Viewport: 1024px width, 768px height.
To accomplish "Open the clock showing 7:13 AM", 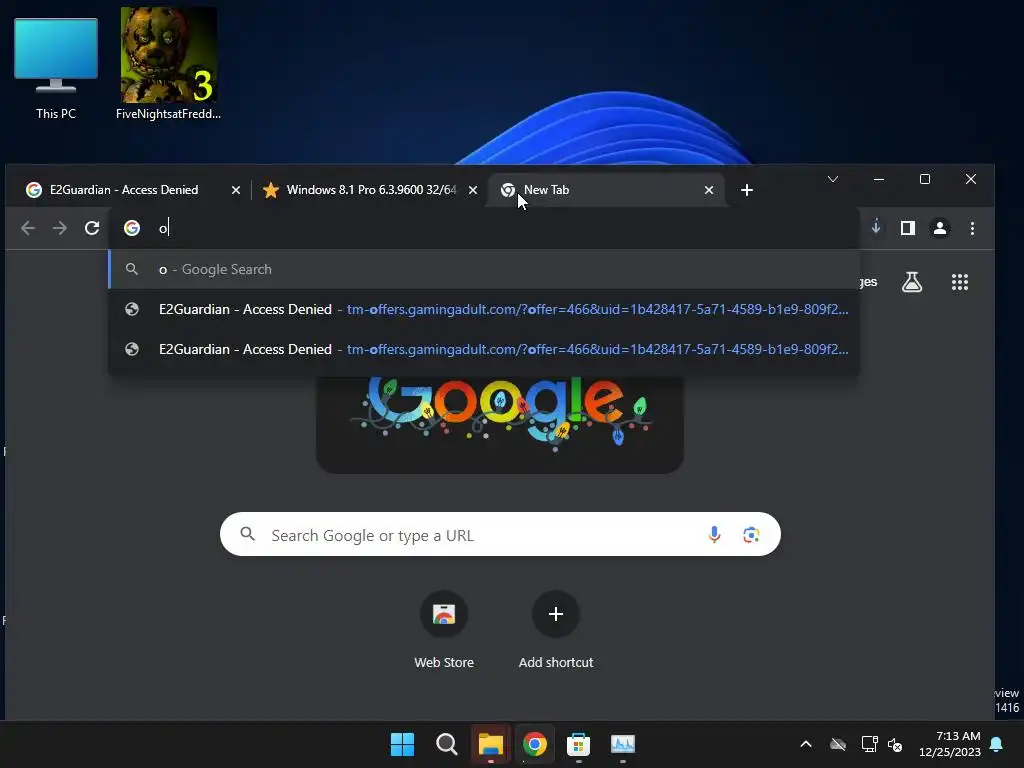I will coord(950,744).
